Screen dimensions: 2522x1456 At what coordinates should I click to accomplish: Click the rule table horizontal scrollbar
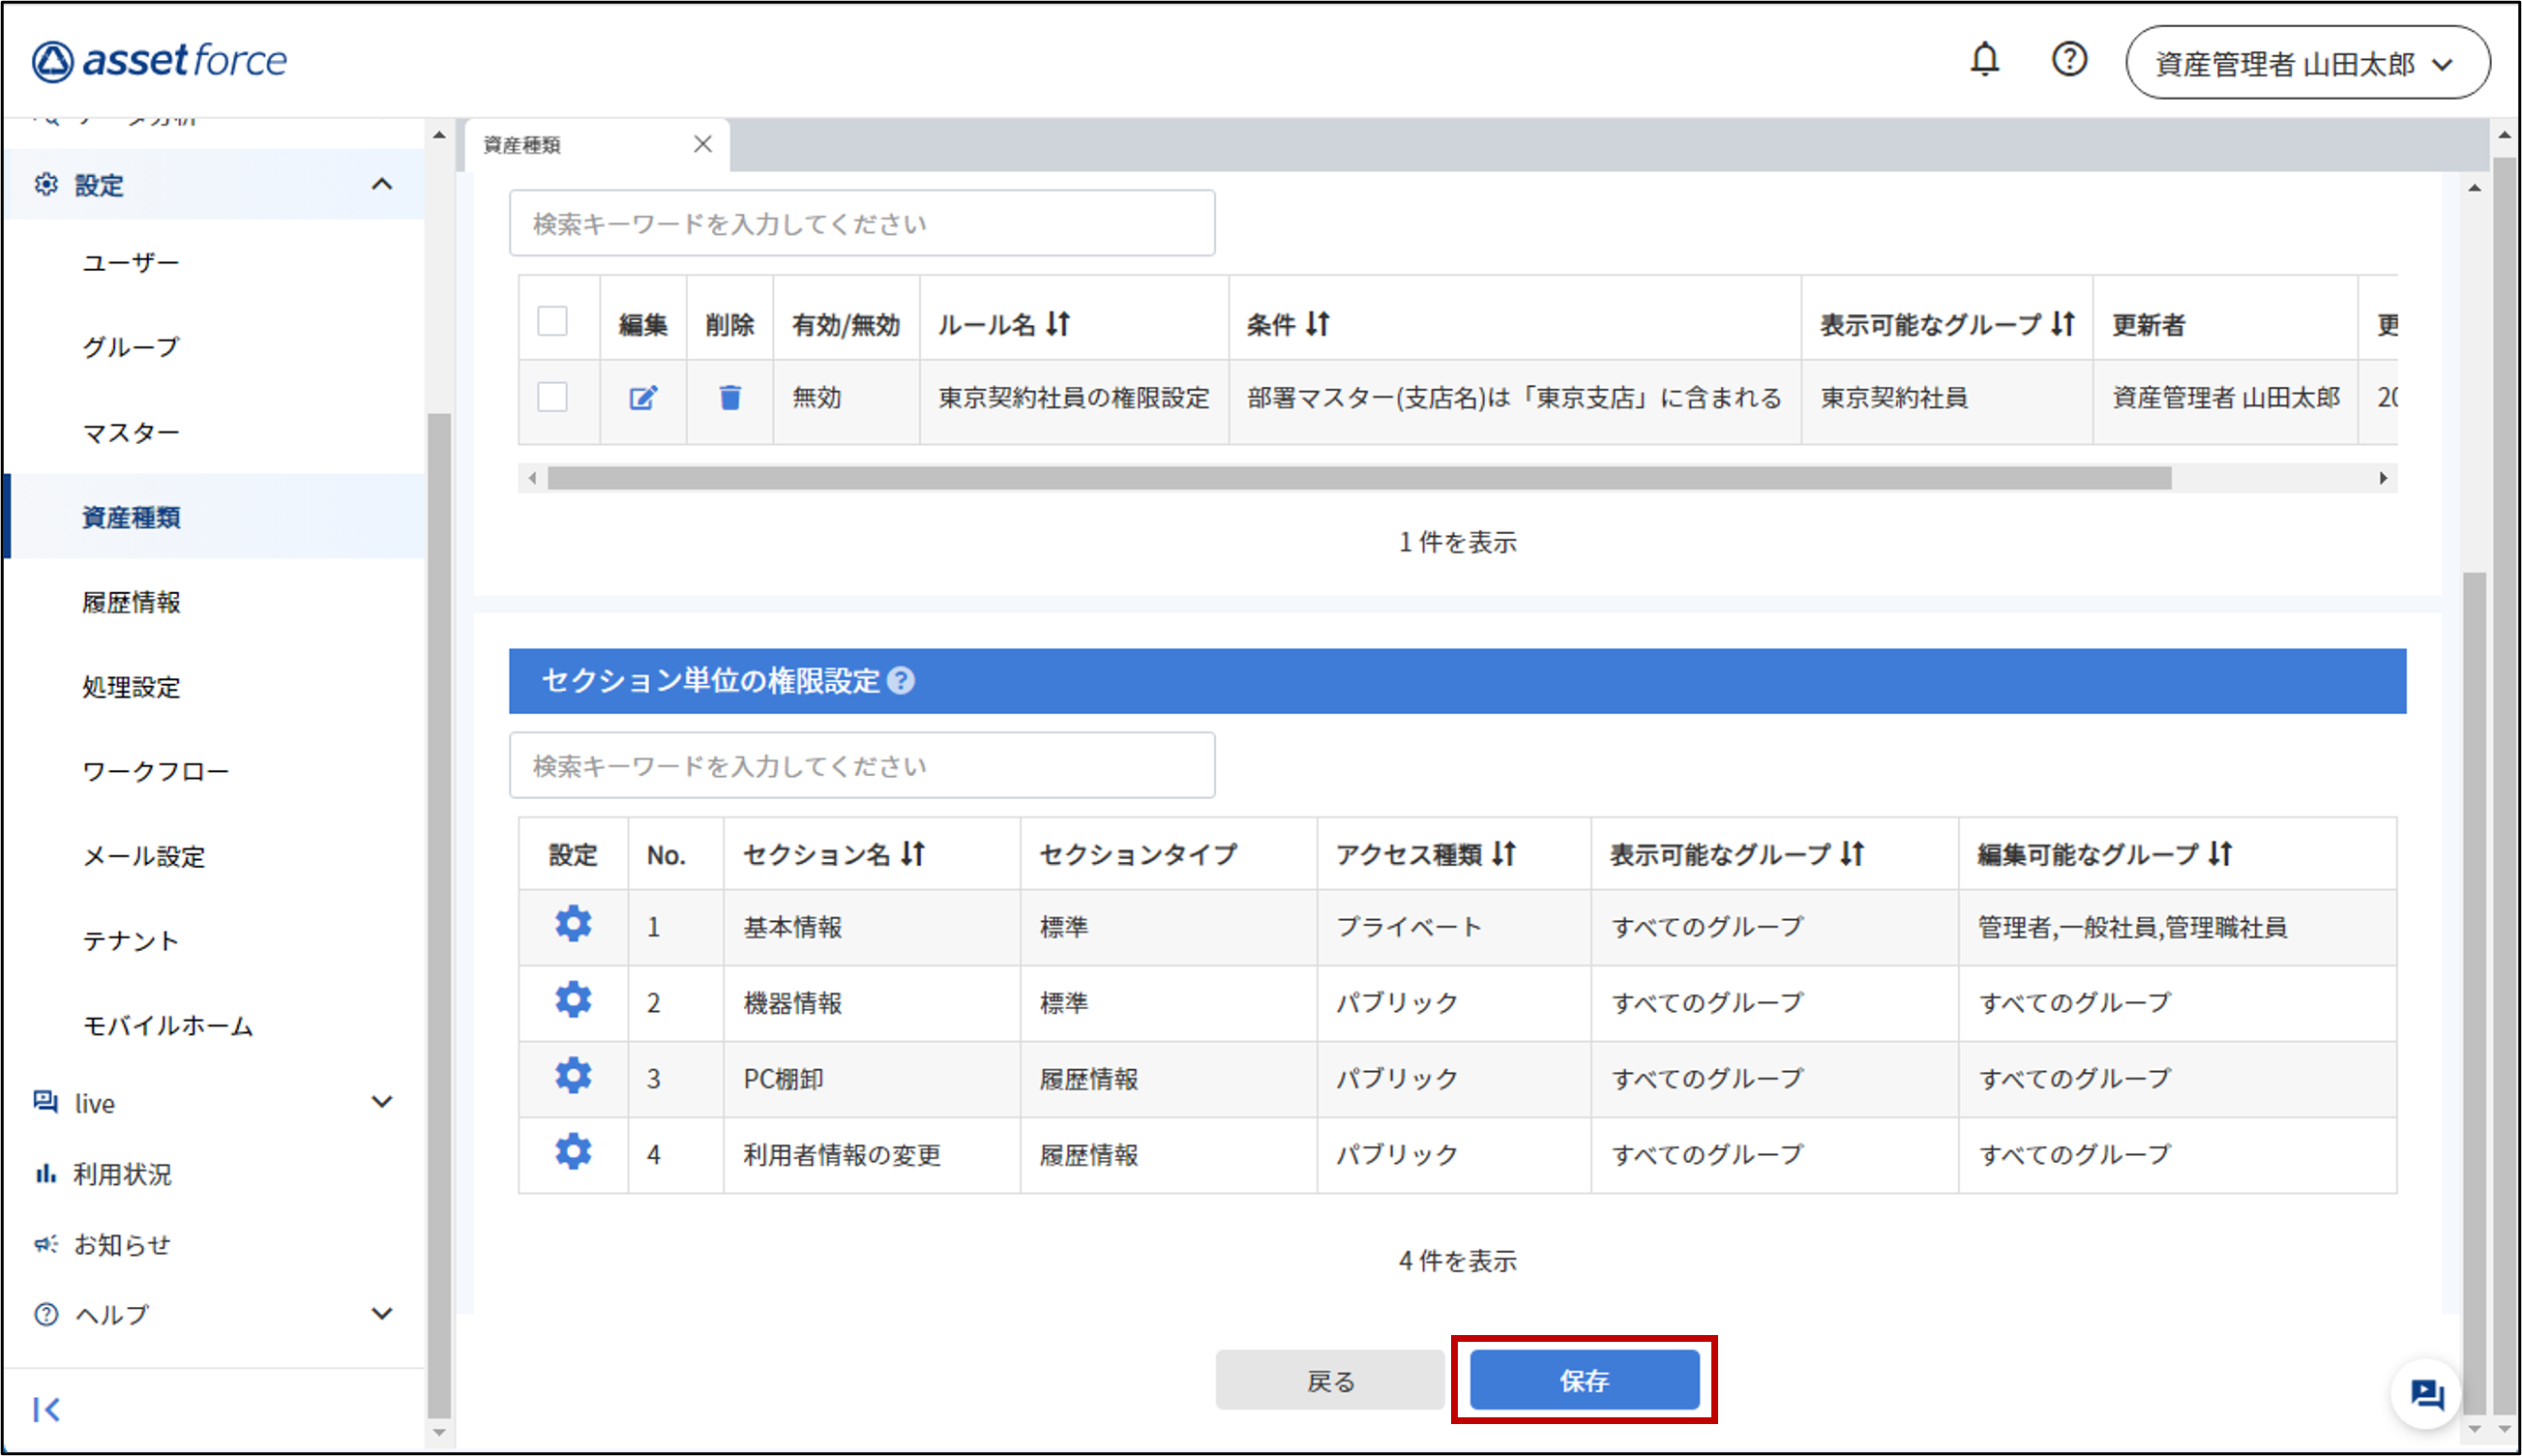[x=1360, y=478]
